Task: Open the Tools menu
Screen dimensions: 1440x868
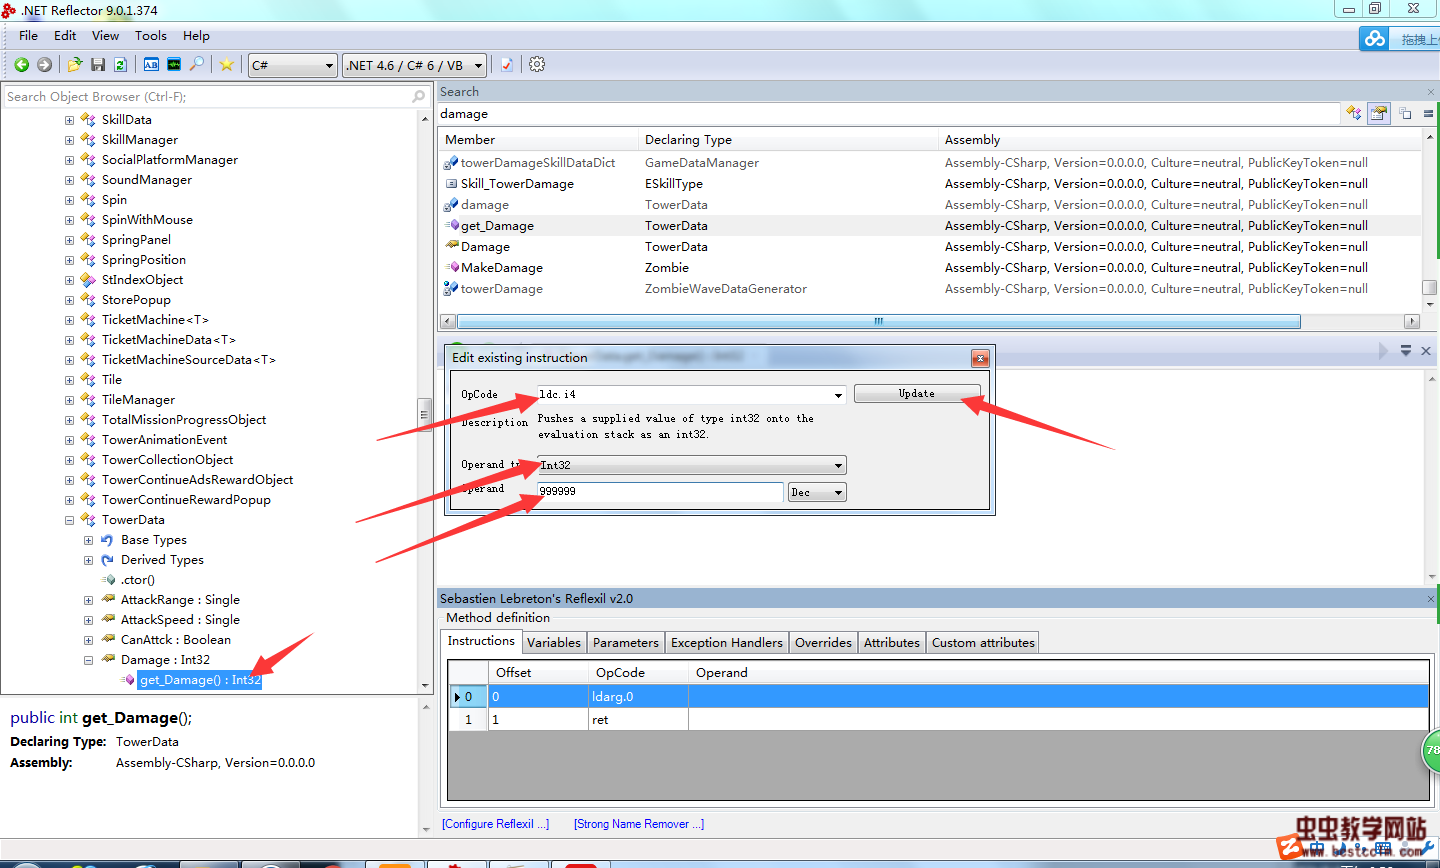Action: pyautogui.click(x=151, y=36)
